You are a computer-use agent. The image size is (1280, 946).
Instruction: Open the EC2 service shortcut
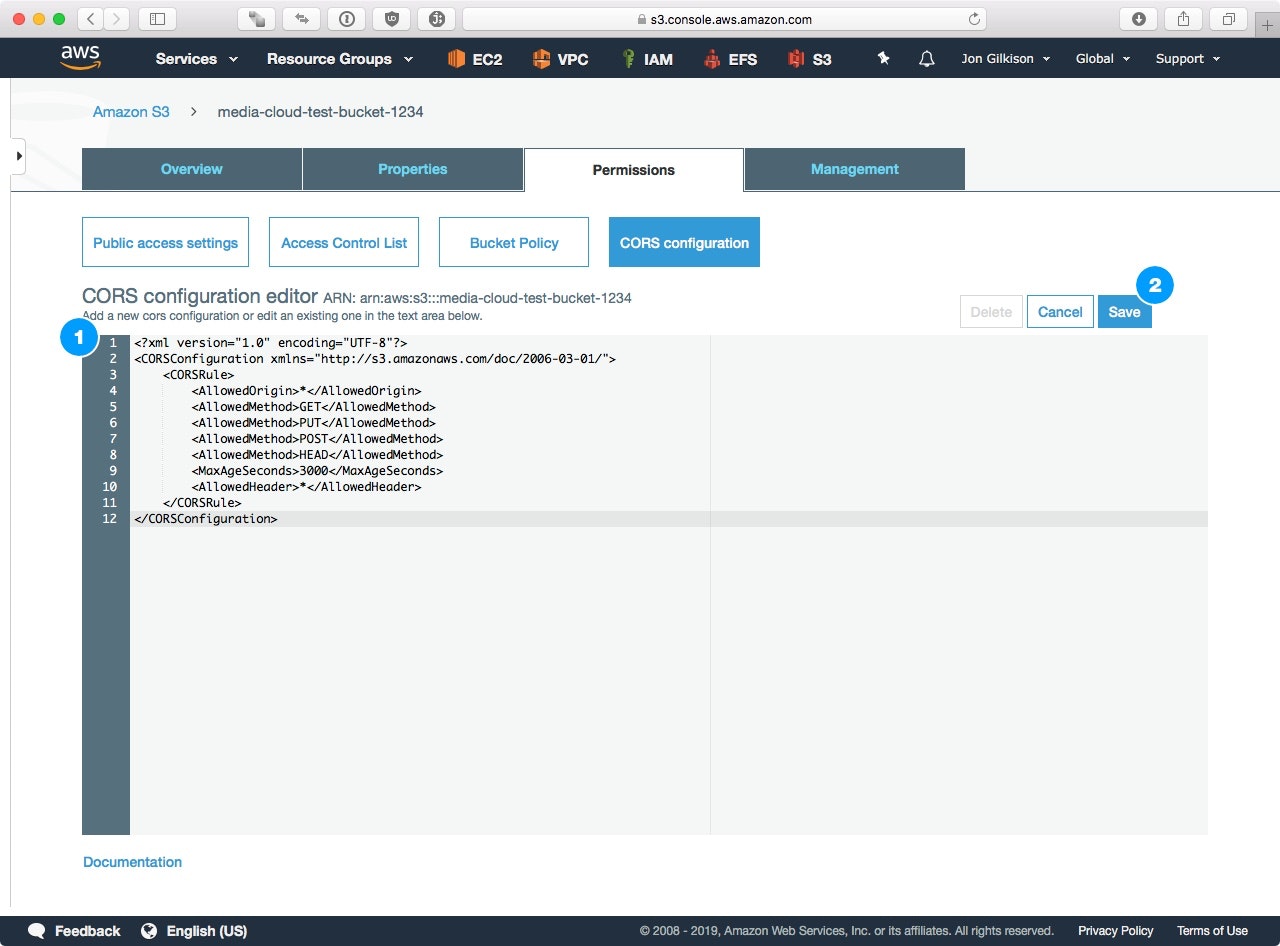point(475,59)
